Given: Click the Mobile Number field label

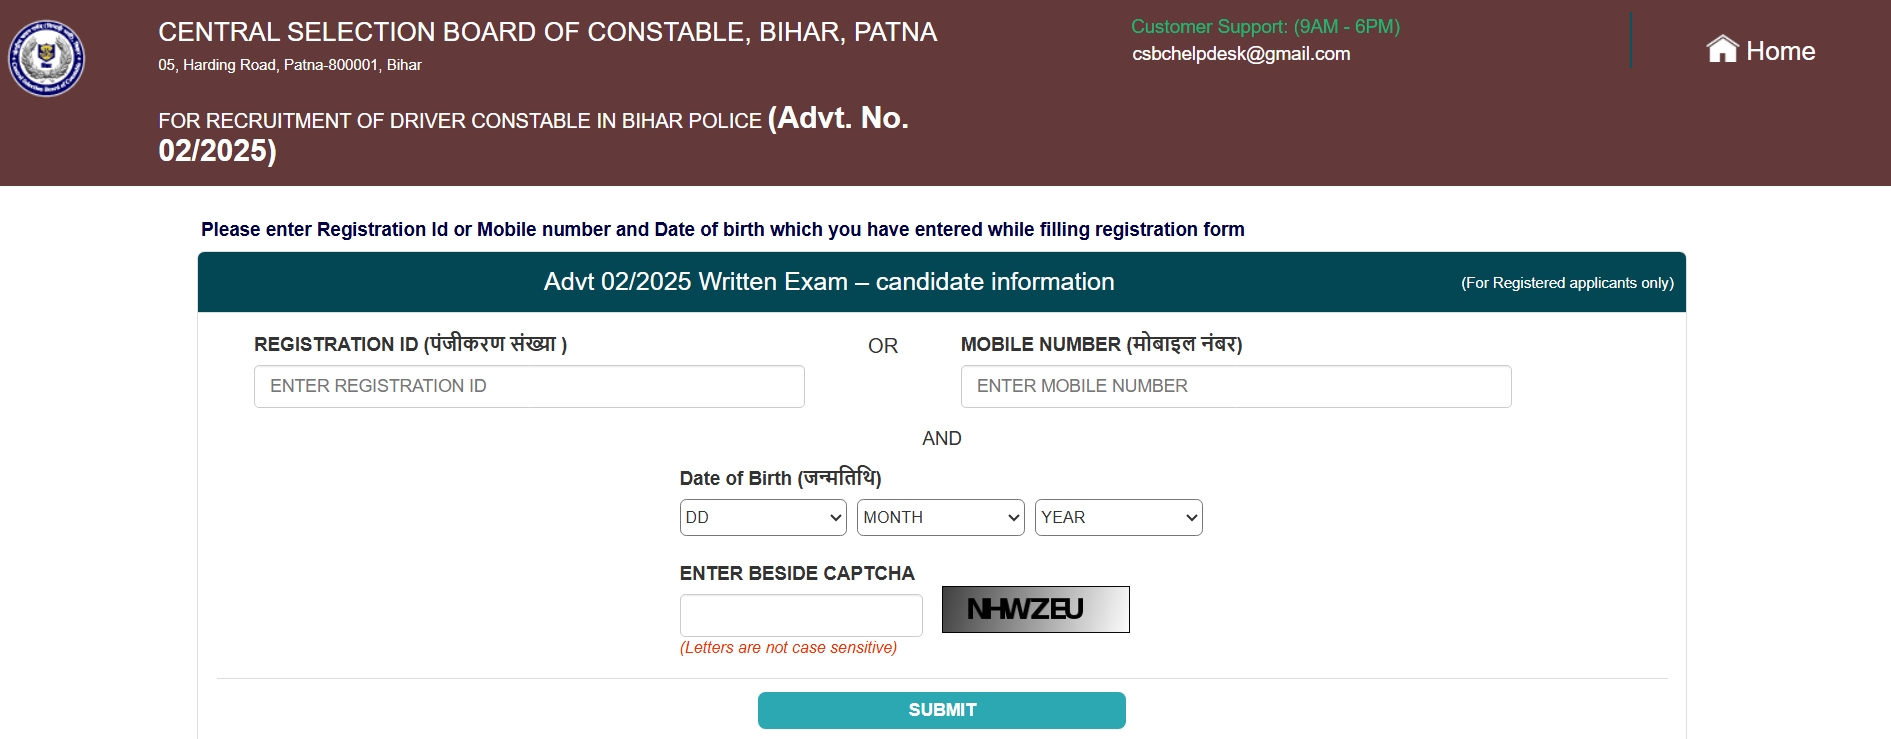Looking at the screenshot, I should tap(1101, 344).
